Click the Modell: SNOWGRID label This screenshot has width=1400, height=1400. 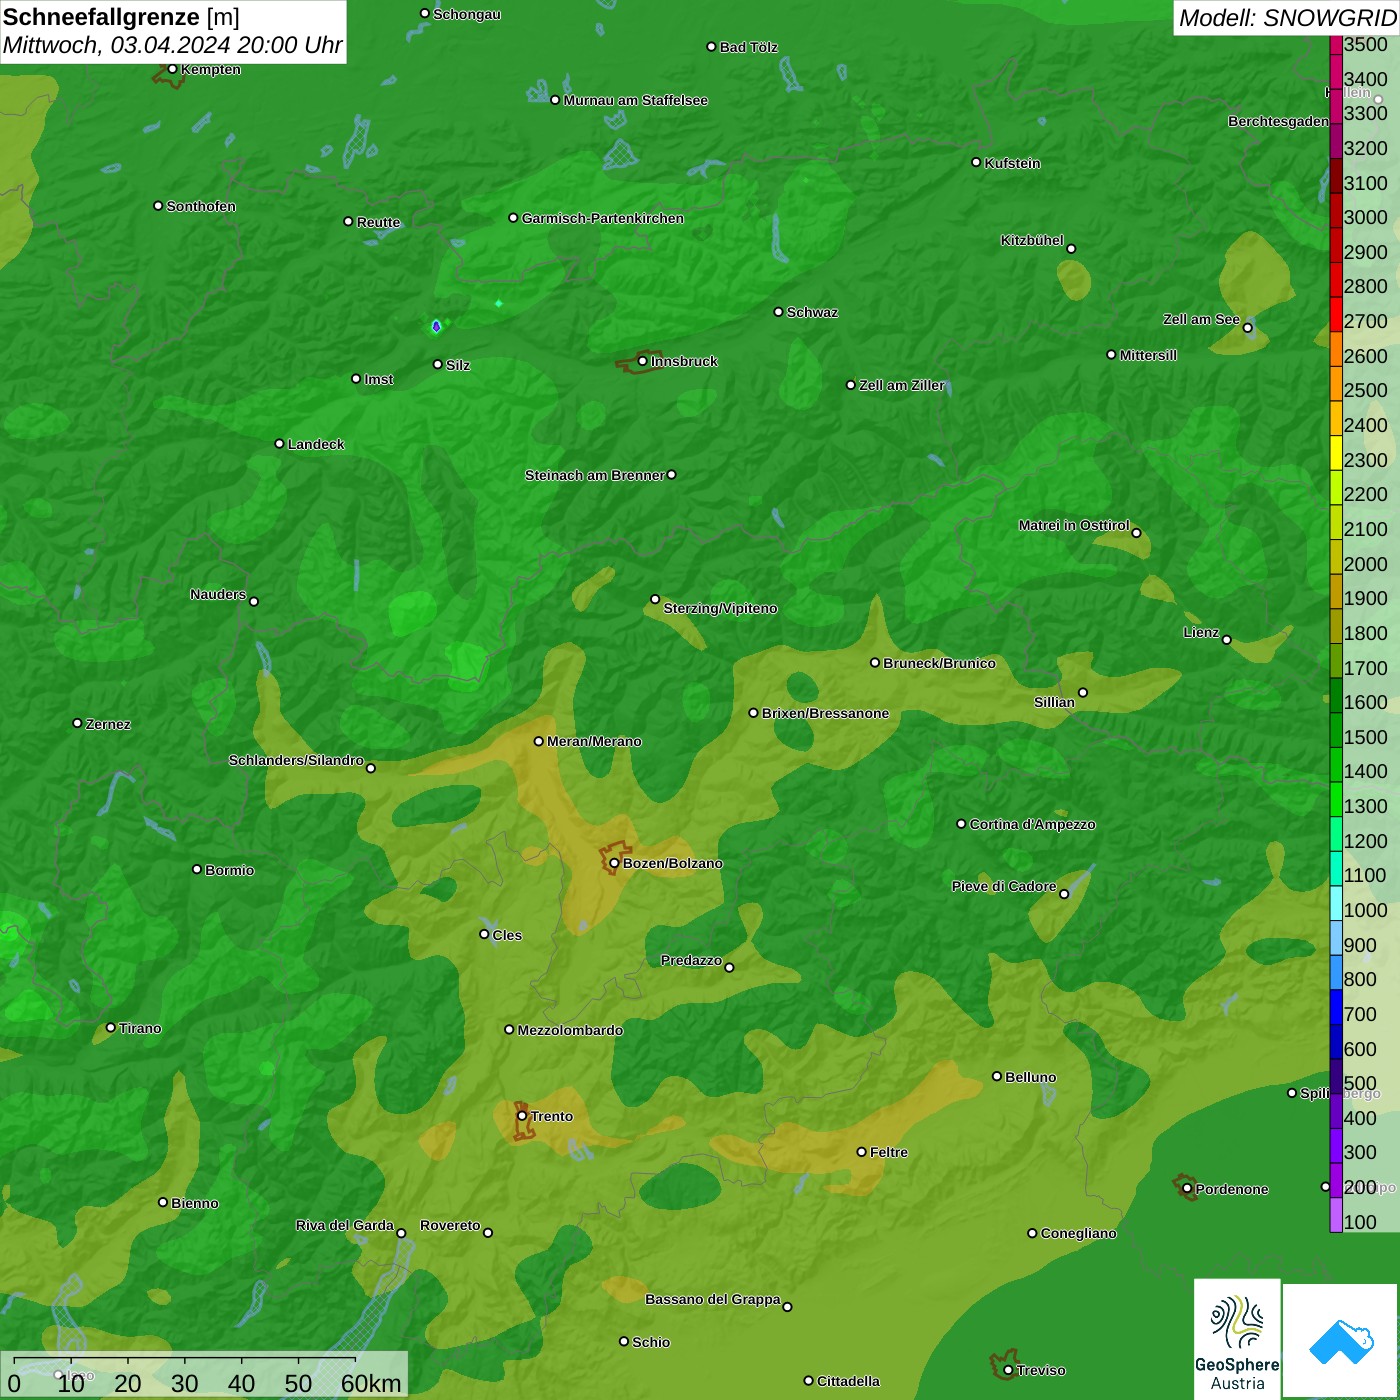[1286, 18]
